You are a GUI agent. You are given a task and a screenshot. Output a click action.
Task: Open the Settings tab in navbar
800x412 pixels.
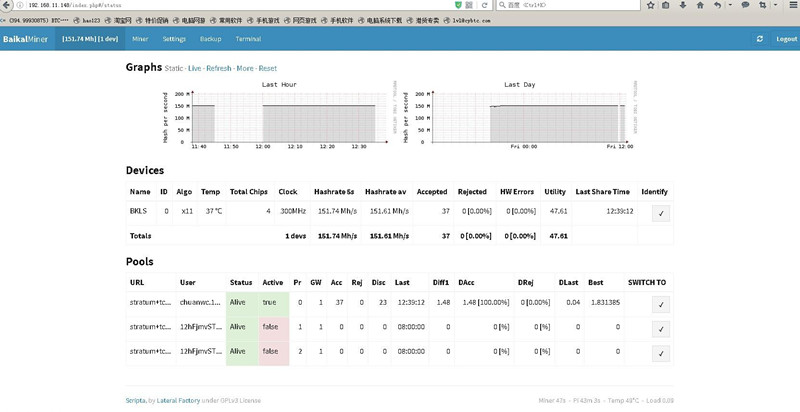[x=174, y=39]
